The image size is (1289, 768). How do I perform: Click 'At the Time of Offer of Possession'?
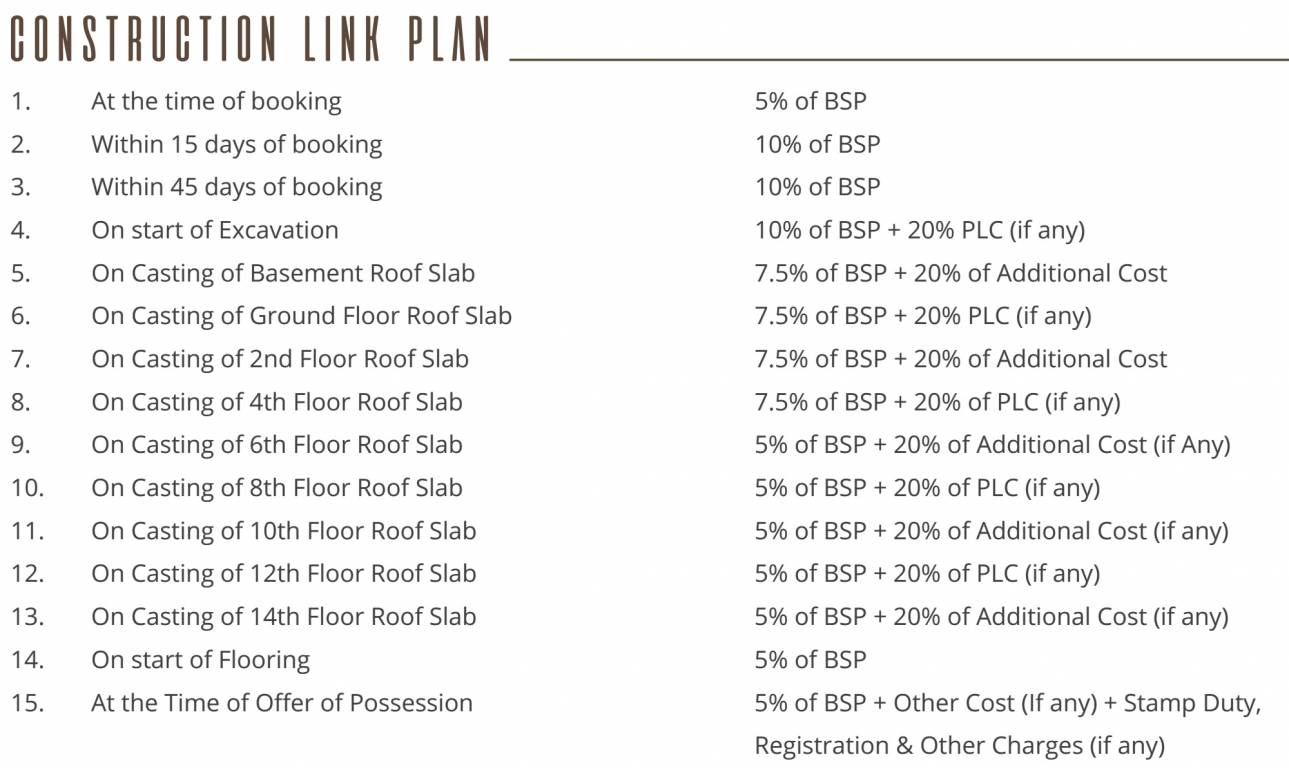pos(282,703)
